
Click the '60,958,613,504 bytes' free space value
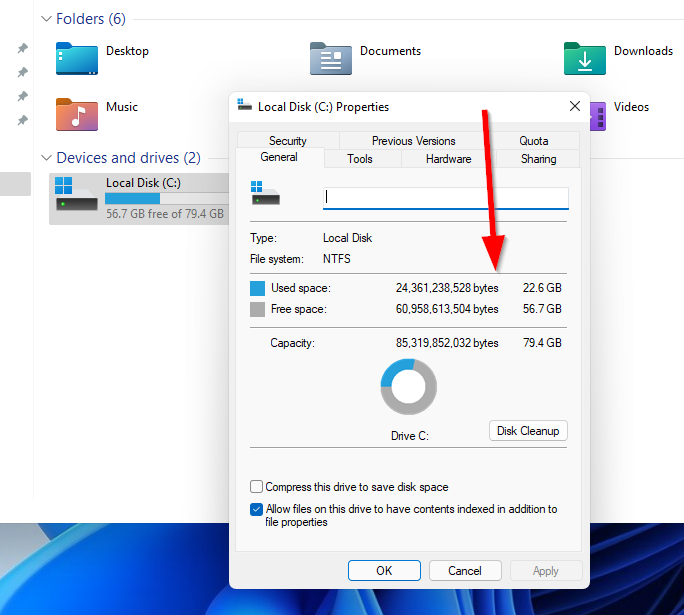pyautogui.click(x=447, y=309)
